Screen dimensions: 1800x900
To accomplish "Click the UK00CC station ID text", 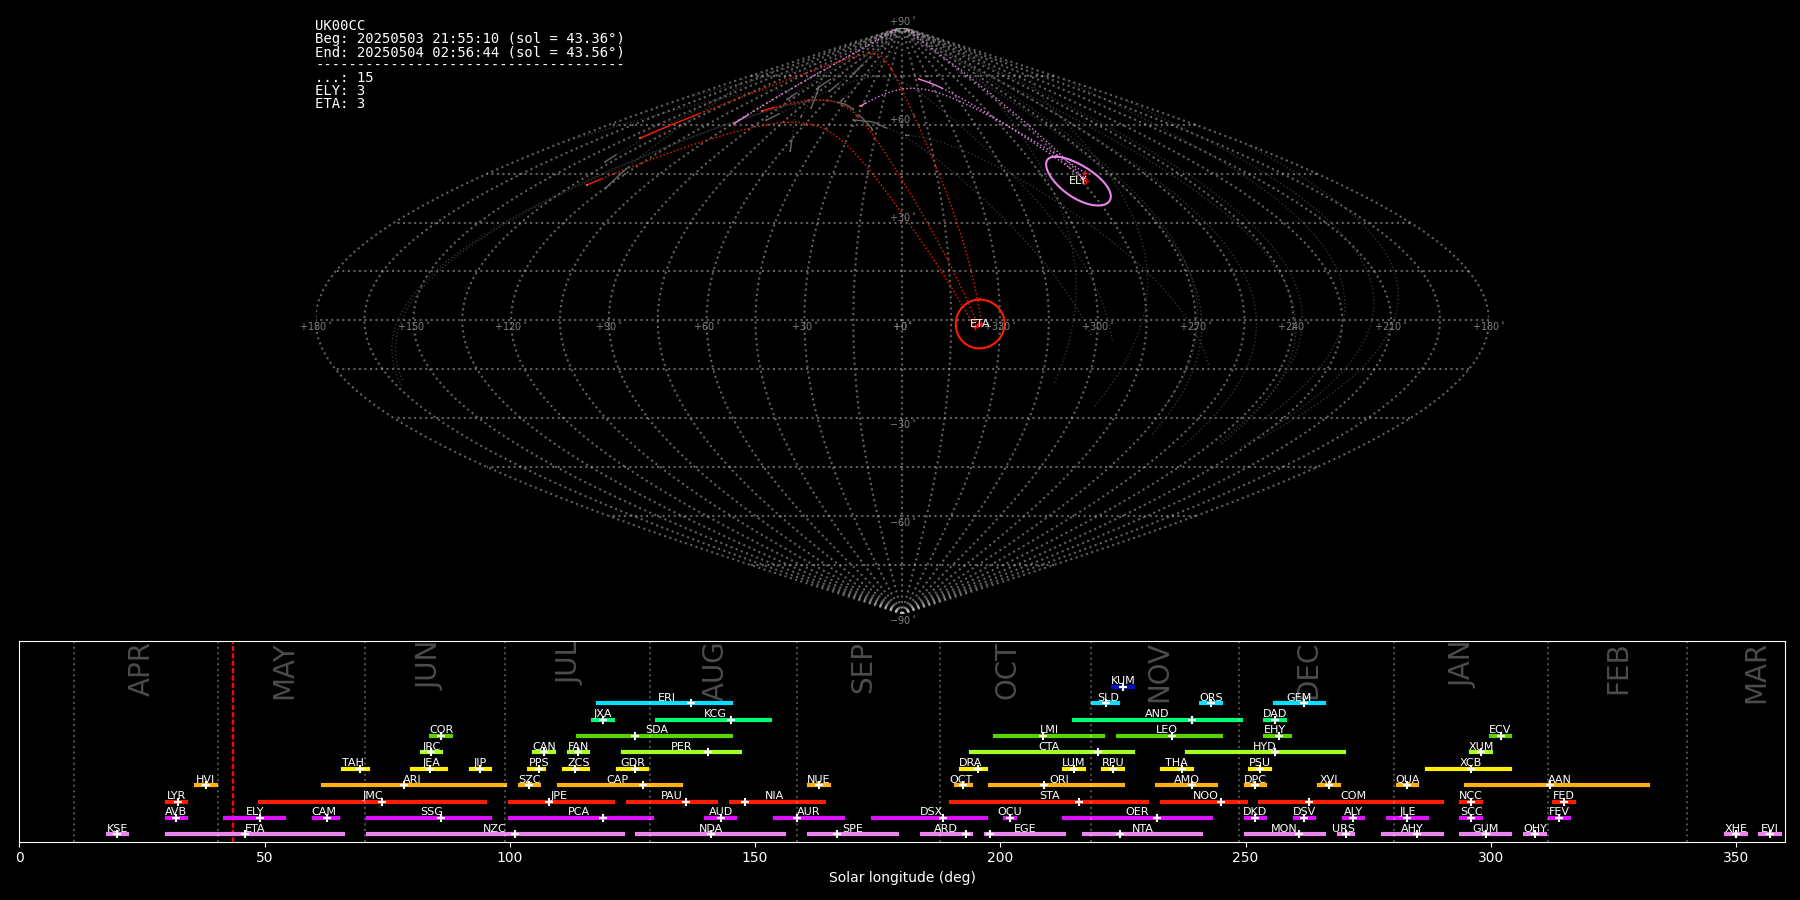I will [340, 26].
